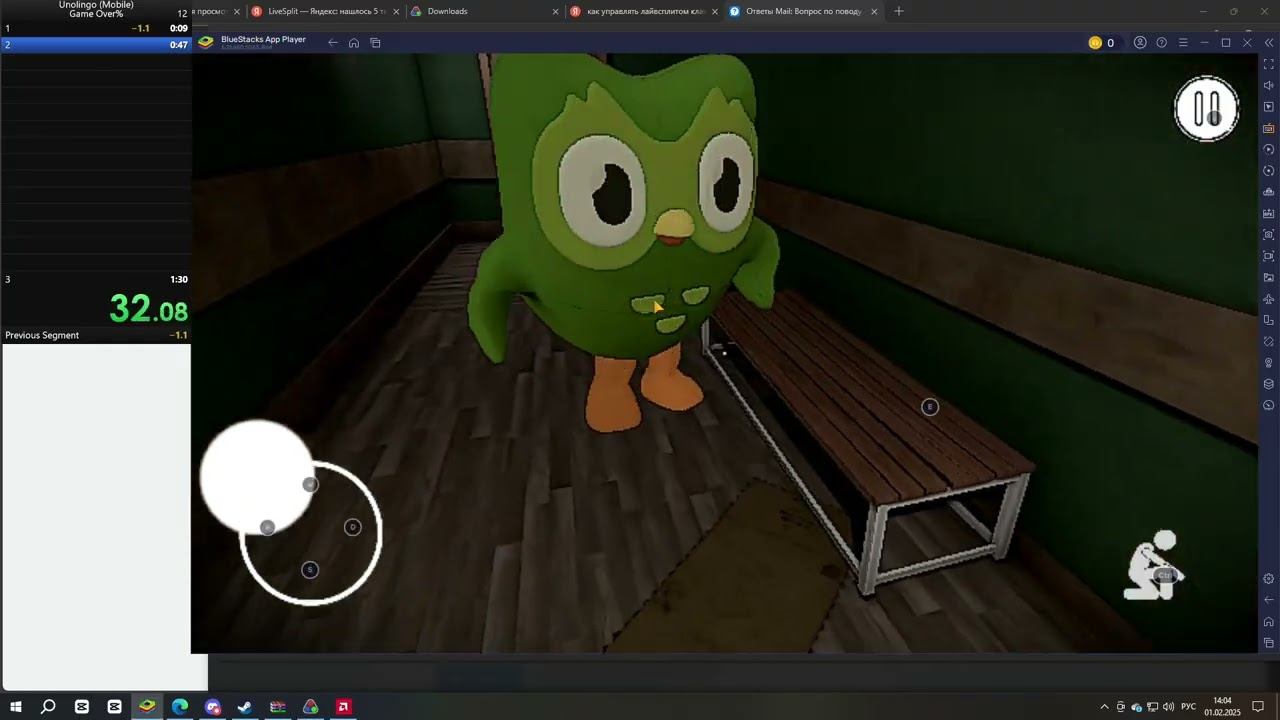
Task: Take a screenshot with the camera icon
Action: pos(1269,235)
